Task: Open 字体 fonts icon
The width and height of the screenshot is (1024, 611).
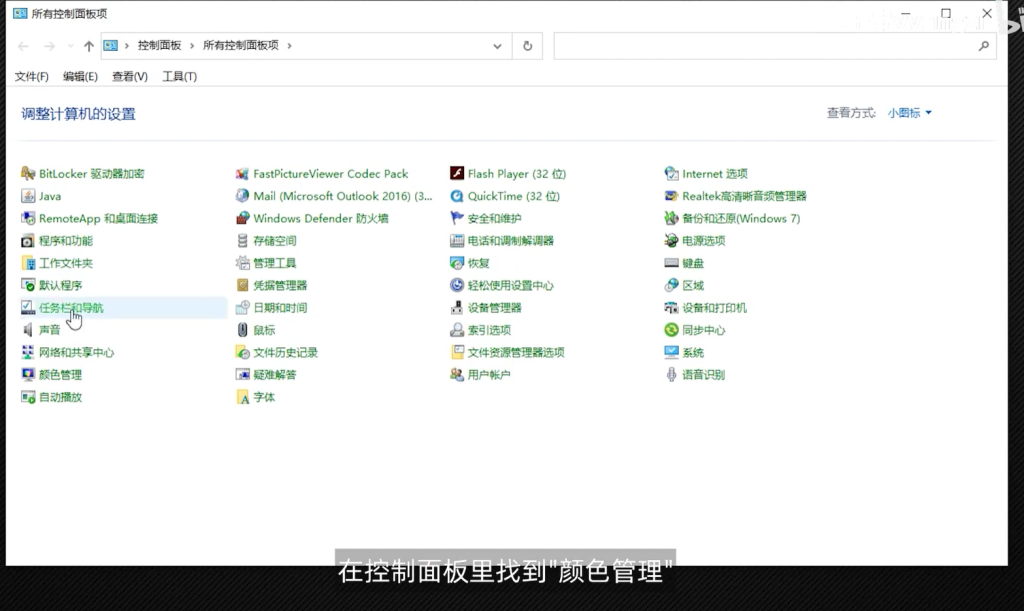Action: click(242, 397)
